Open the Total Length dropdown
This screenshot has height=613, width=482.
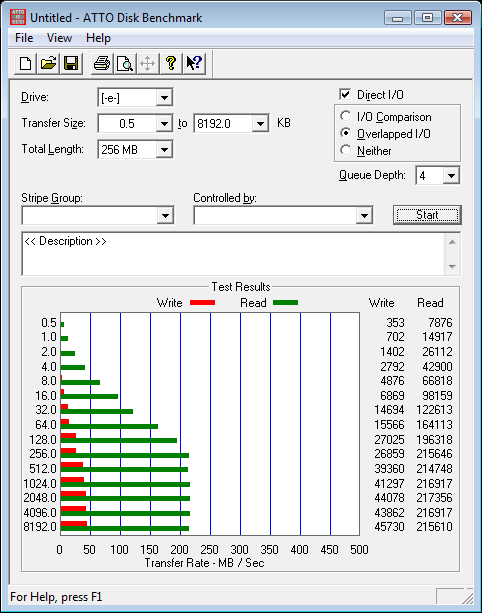pyautogui.click(x=164, y=149)
